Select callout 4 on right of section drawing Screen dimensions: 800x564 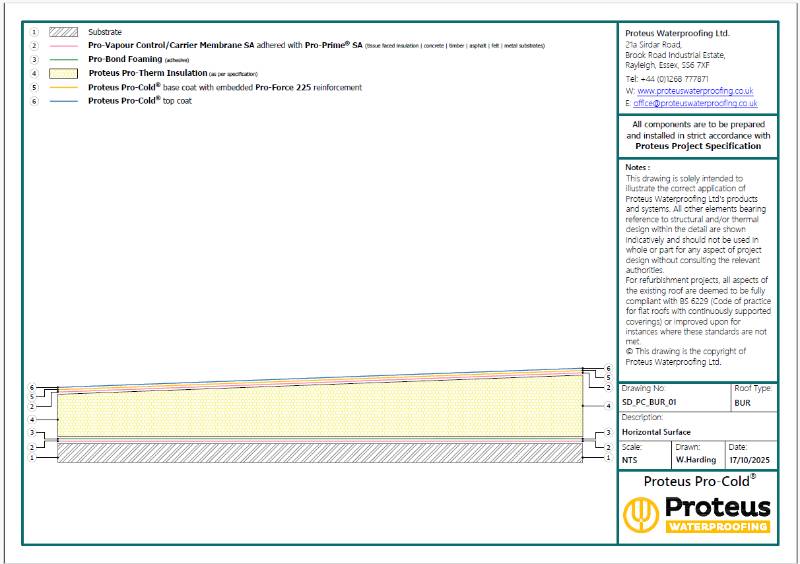[608, 406]
